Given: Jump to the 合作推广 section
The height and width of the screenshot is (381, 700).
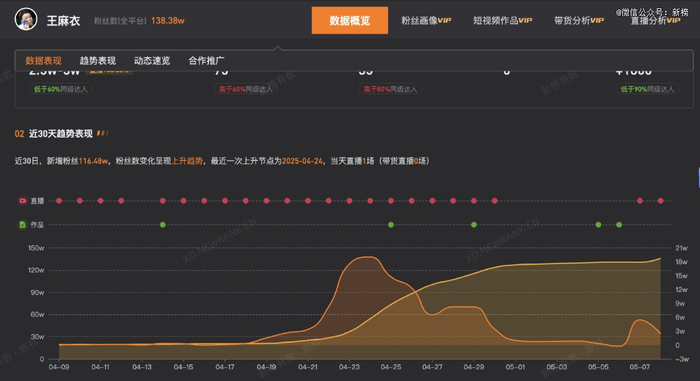Looking at the screenshot, I should pos(206,60).
